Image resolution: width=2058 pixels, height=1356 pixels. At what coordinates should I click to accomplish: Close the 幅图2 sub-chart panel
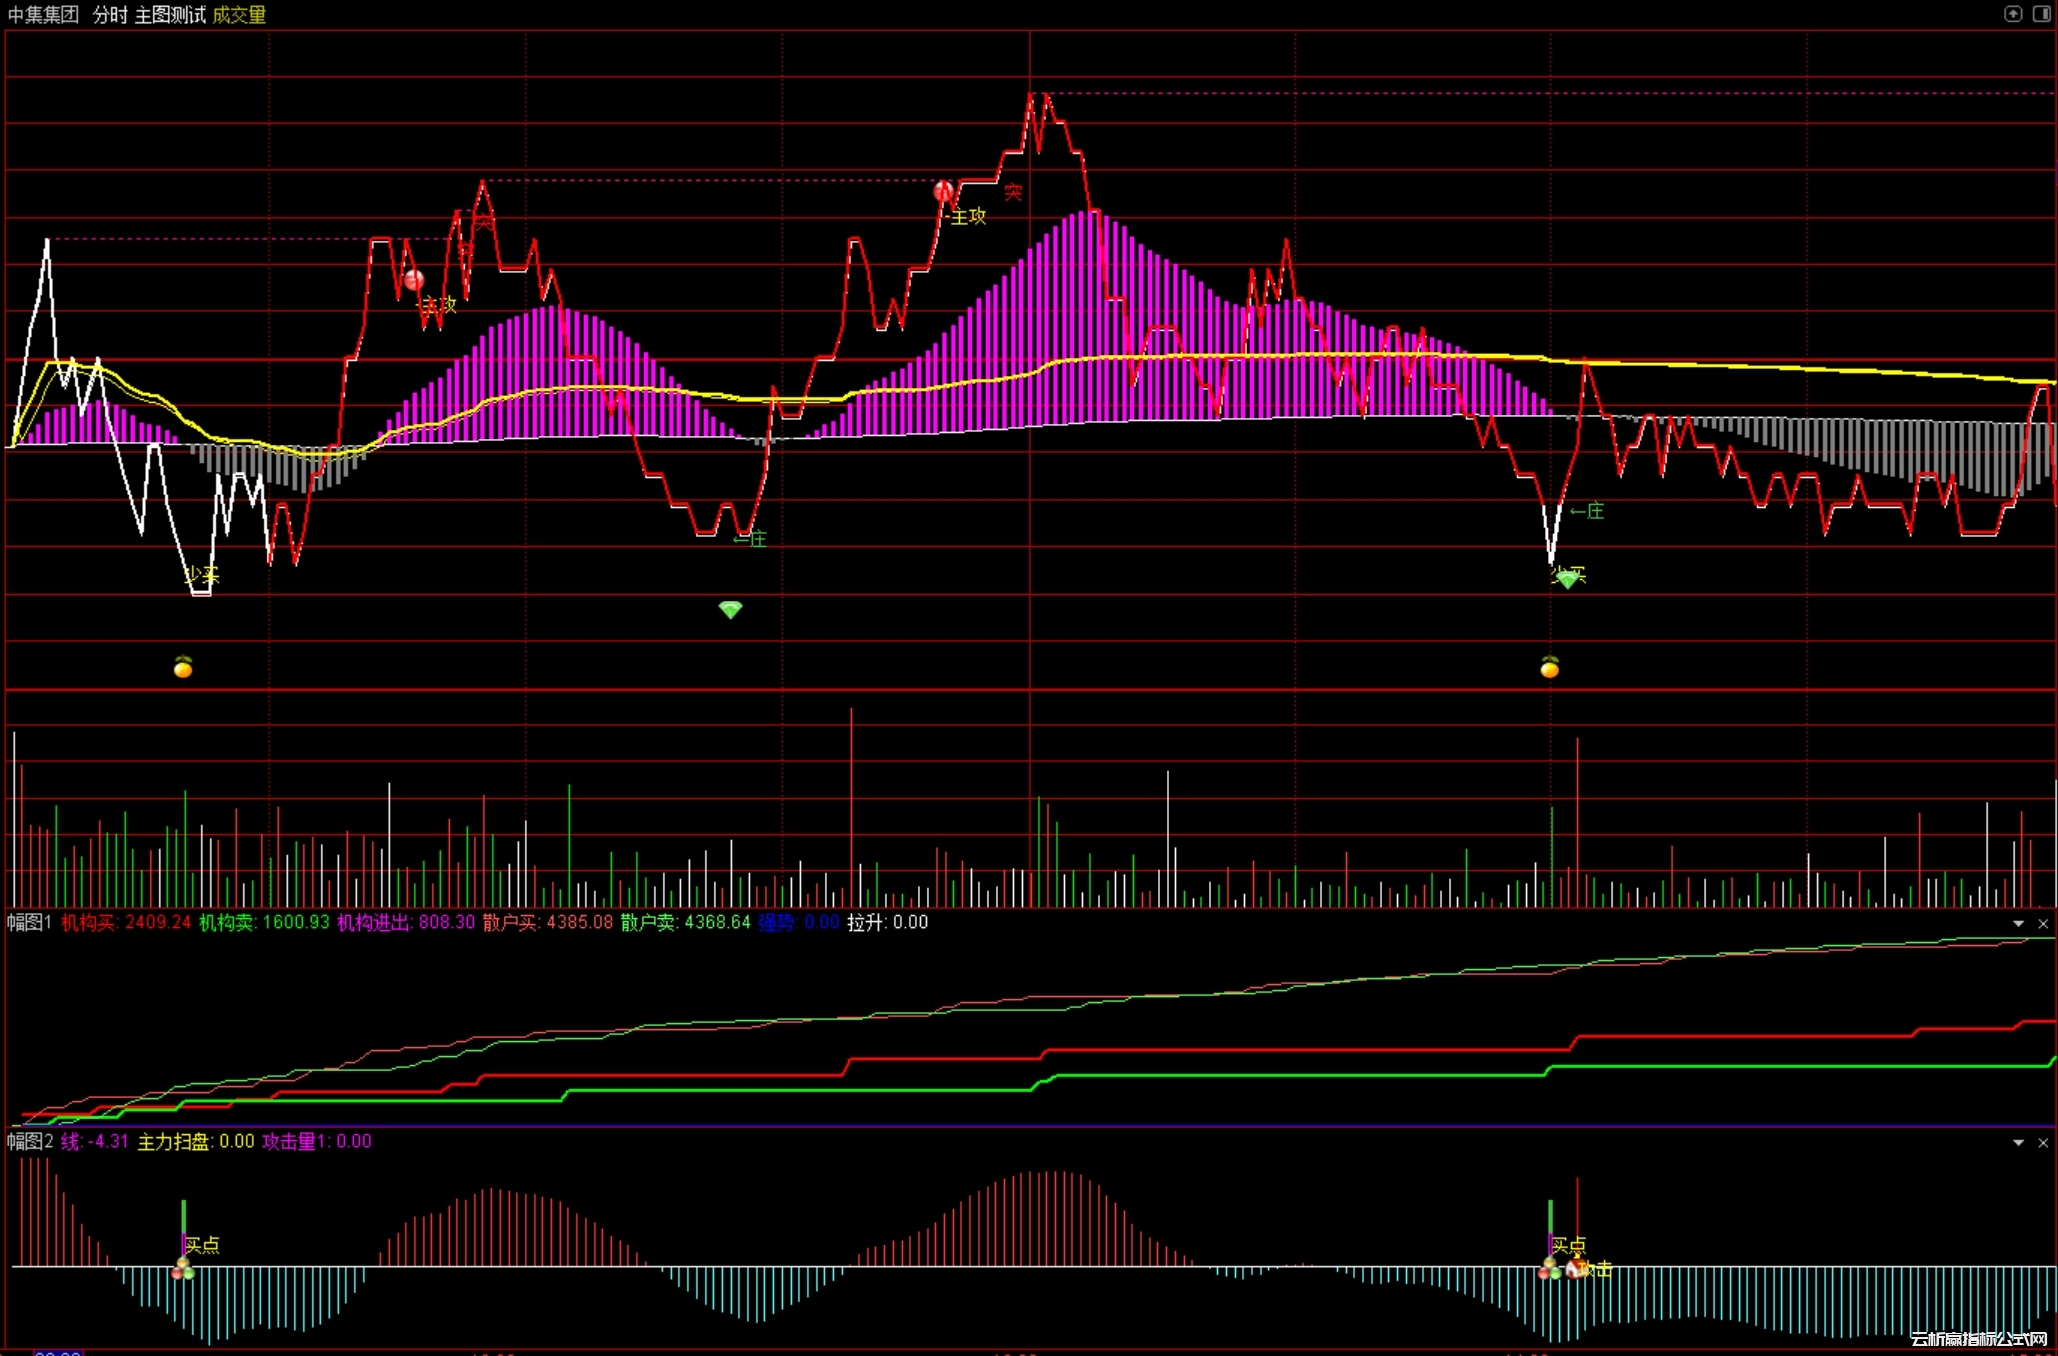pos(2043,1142)
